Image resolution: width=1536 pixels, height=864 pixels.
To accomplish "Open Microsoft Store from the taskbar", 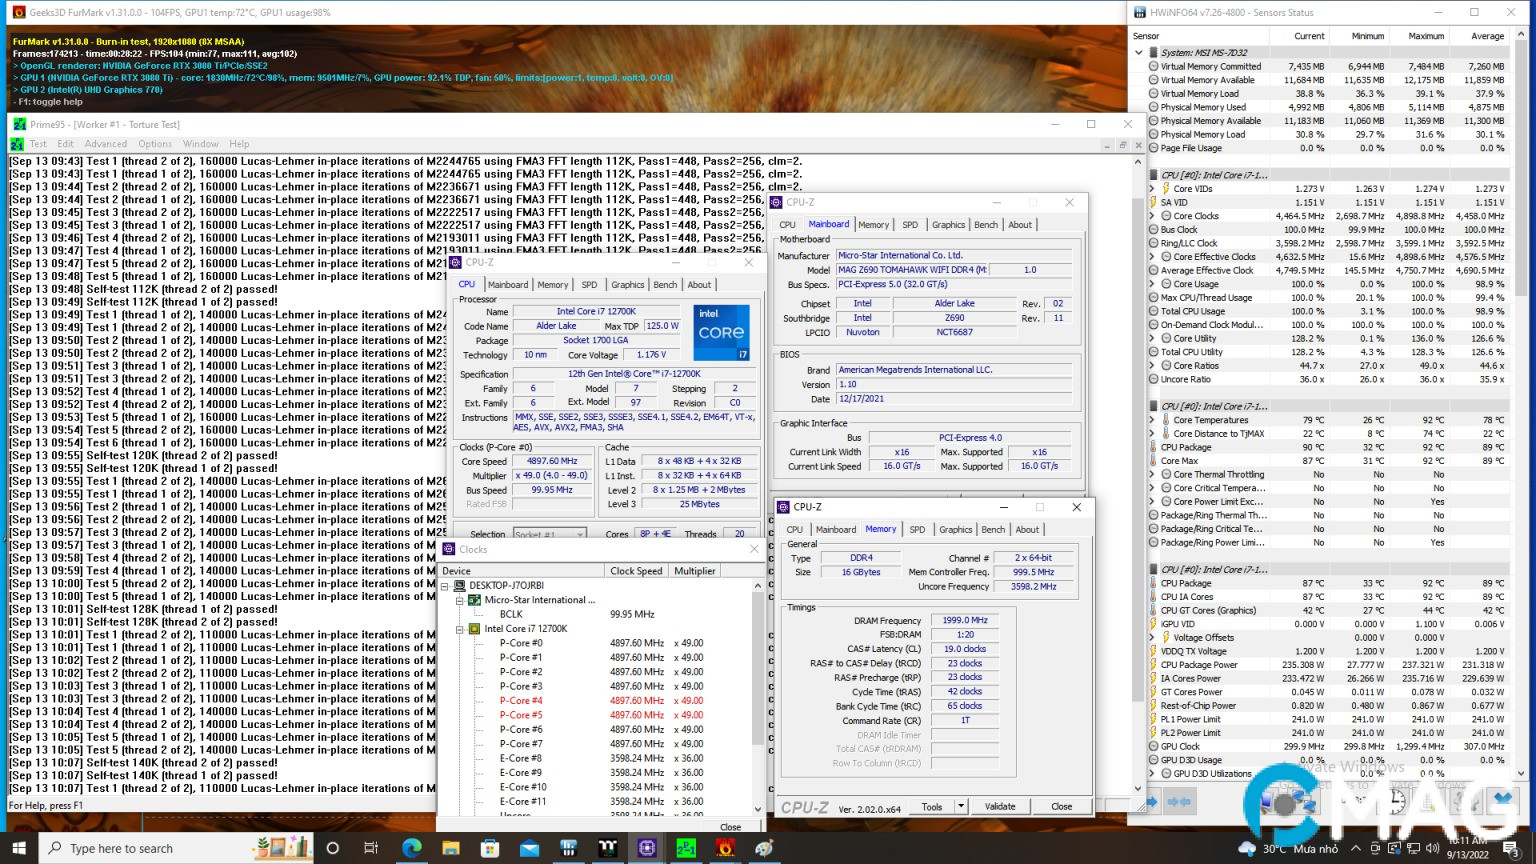I will [489, 848].
